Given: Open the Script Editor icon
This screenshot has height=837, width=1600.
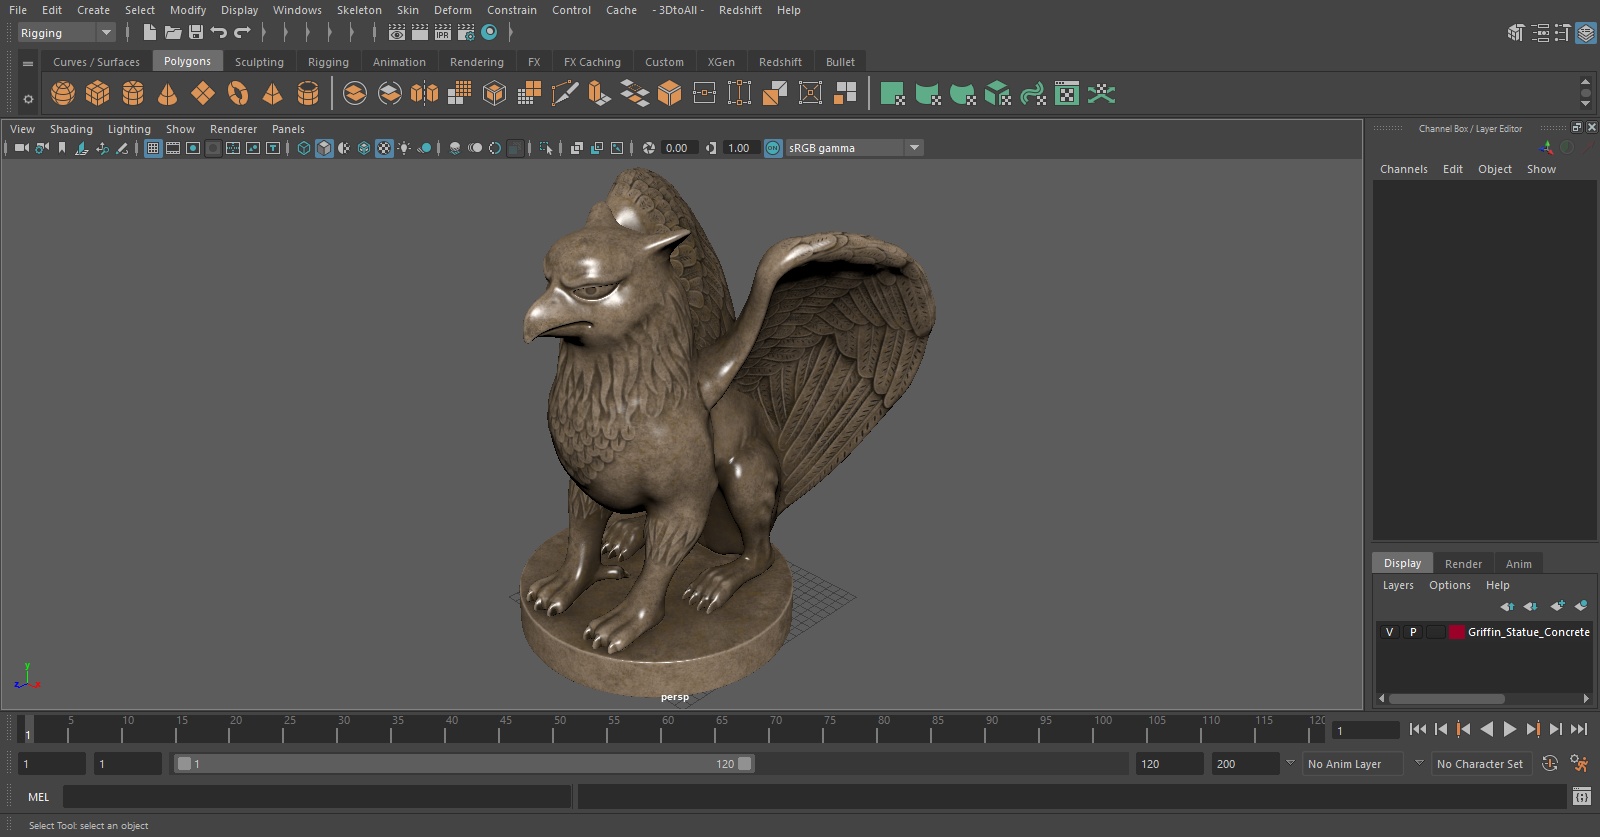Looking at the screenshot, I should [1582, 797].
